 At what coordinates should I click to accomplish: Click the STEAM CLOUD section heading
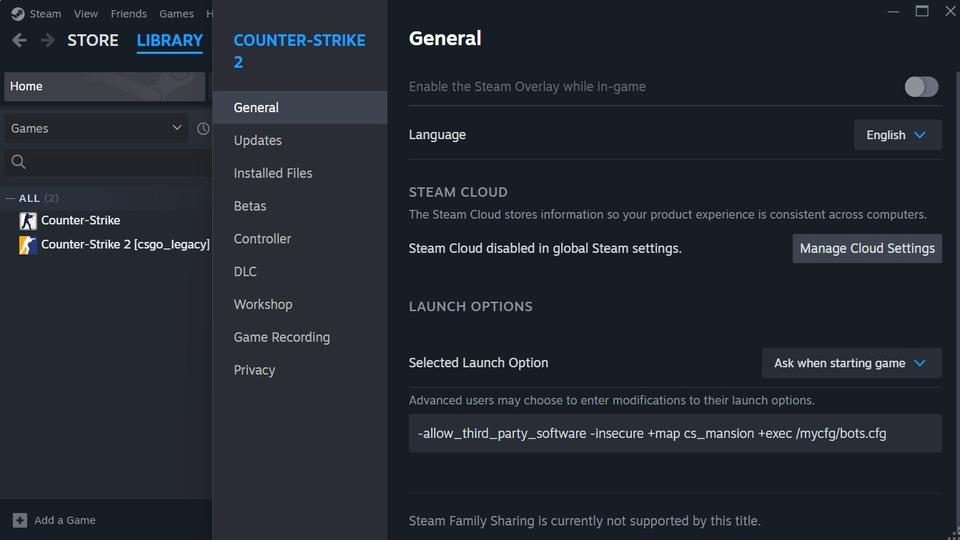point(458,192)
